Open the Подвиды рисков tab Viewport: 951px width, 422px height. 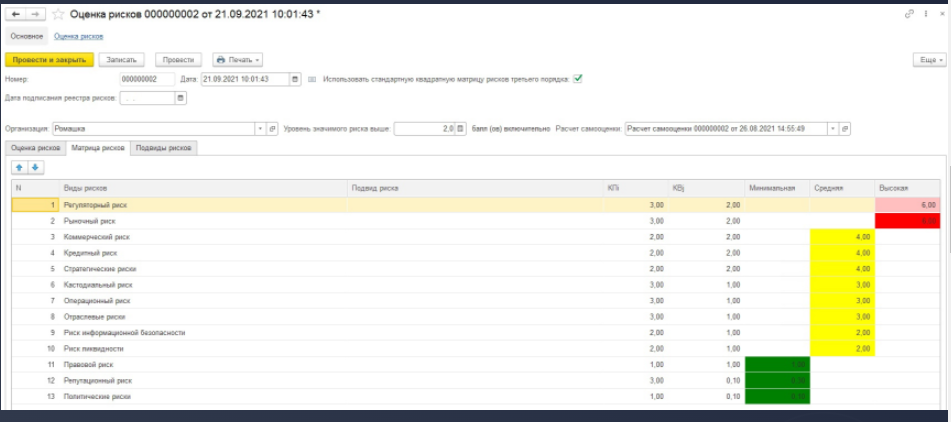[x=164, y=148]
